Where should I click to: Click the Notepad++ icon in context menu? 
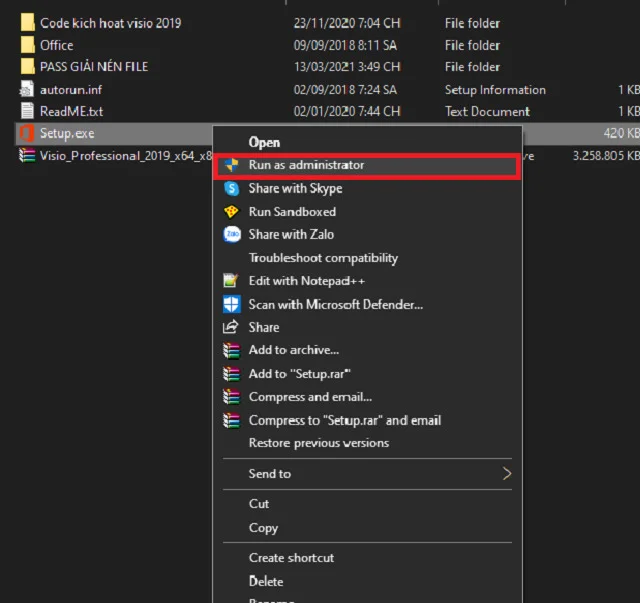click(x=231, y=280)
